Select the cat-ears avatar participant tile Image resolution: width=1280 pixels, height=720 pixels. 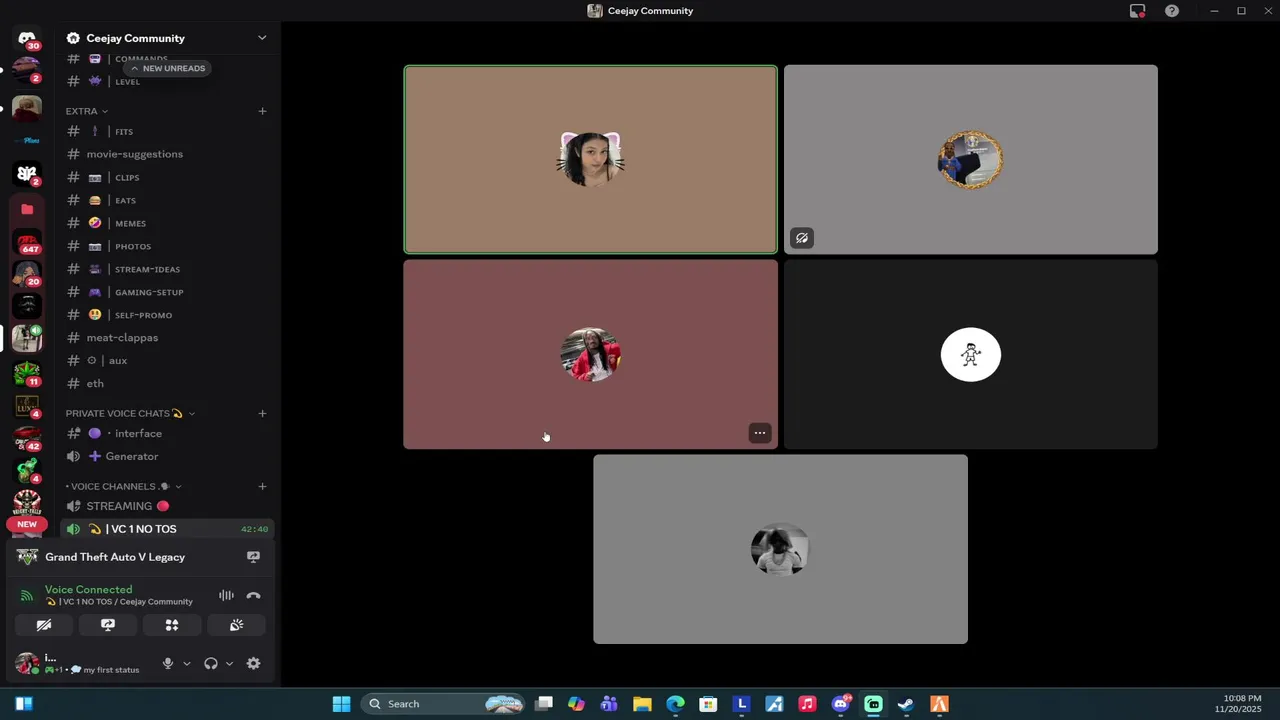click(x=590, y=159)
